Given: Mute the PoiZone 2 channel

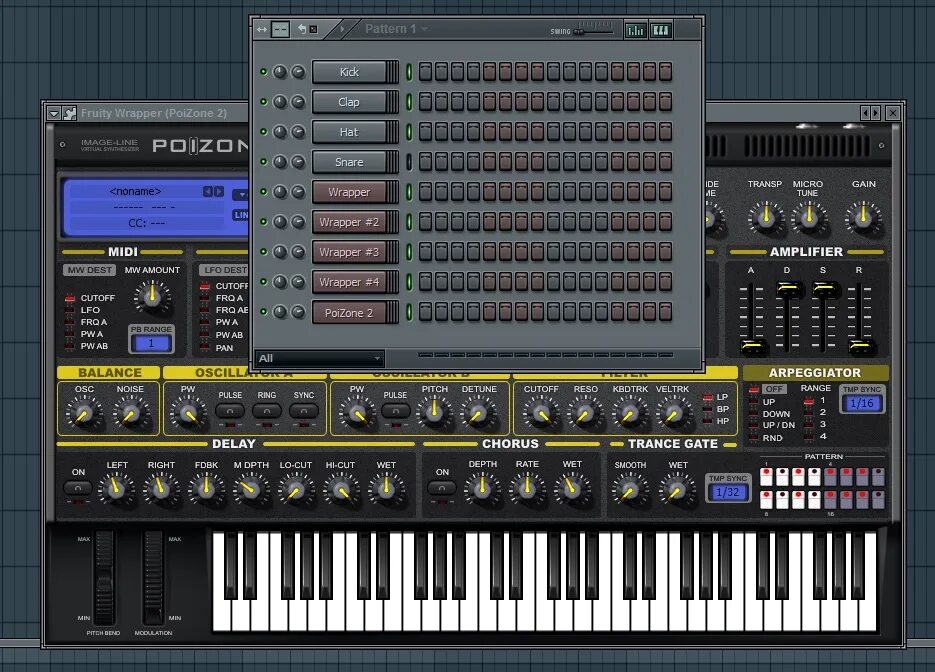Looking at the screenshot, I should click(264, 312).
